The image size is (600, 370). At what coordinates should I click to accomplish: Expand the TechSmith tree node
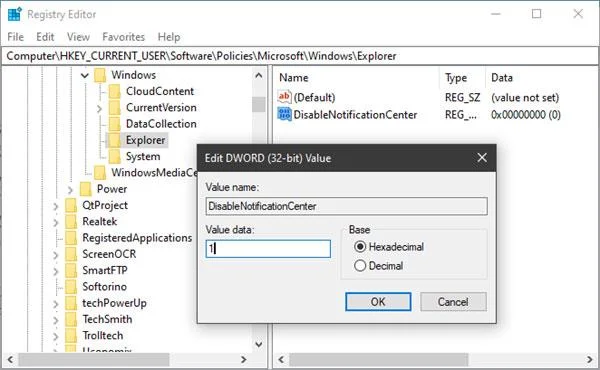(x=56, y=320)
